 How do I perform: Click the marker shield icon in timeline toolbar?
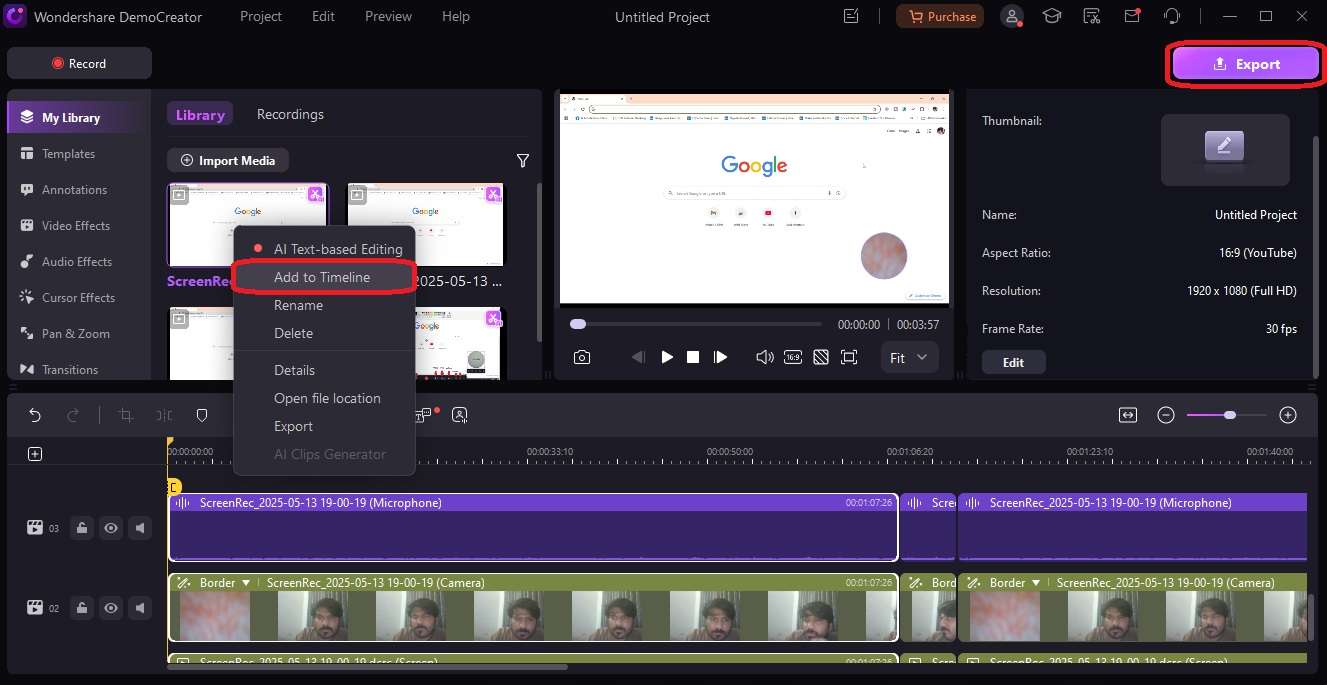pos(201,415)
